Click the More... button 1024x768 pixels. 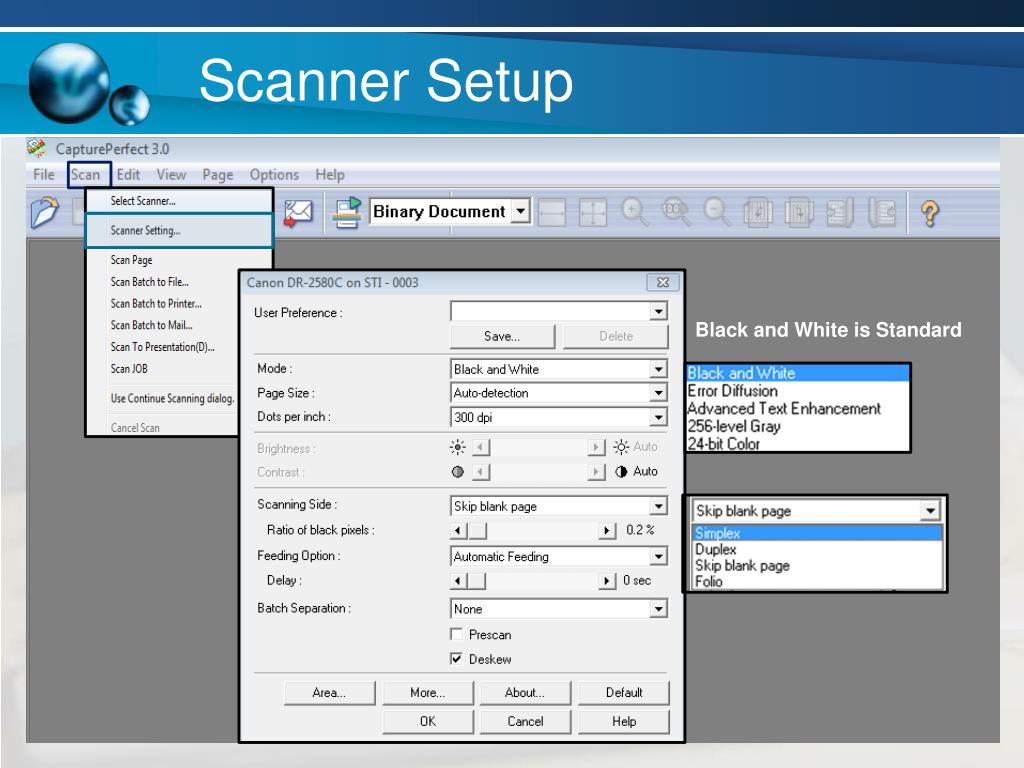428,693
